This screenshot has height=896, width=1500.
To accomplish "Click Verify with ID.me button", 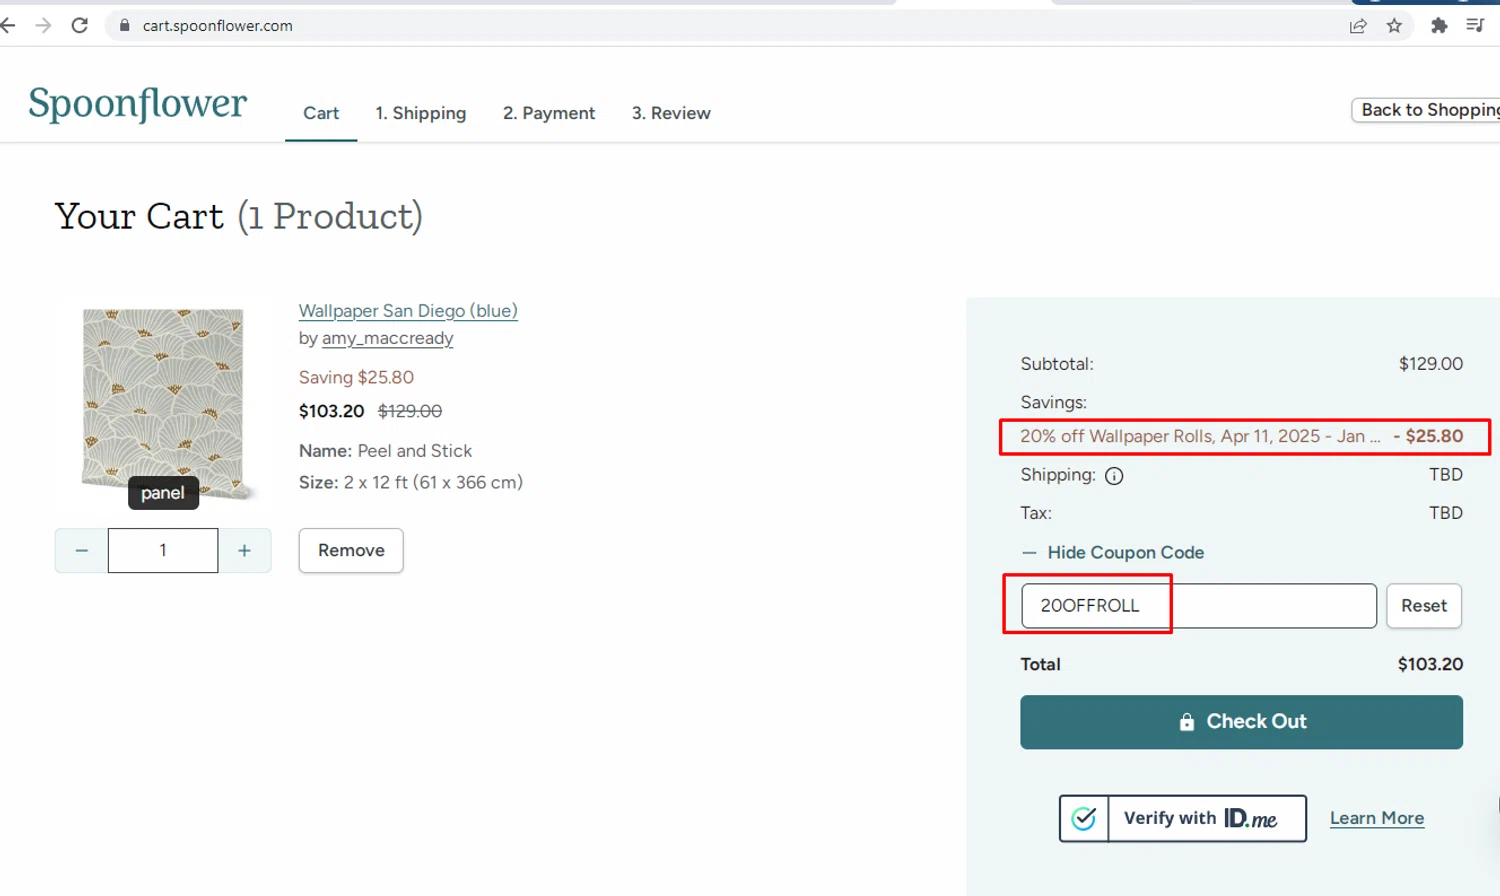I will pyautogui.click(x=1183, y=819).
